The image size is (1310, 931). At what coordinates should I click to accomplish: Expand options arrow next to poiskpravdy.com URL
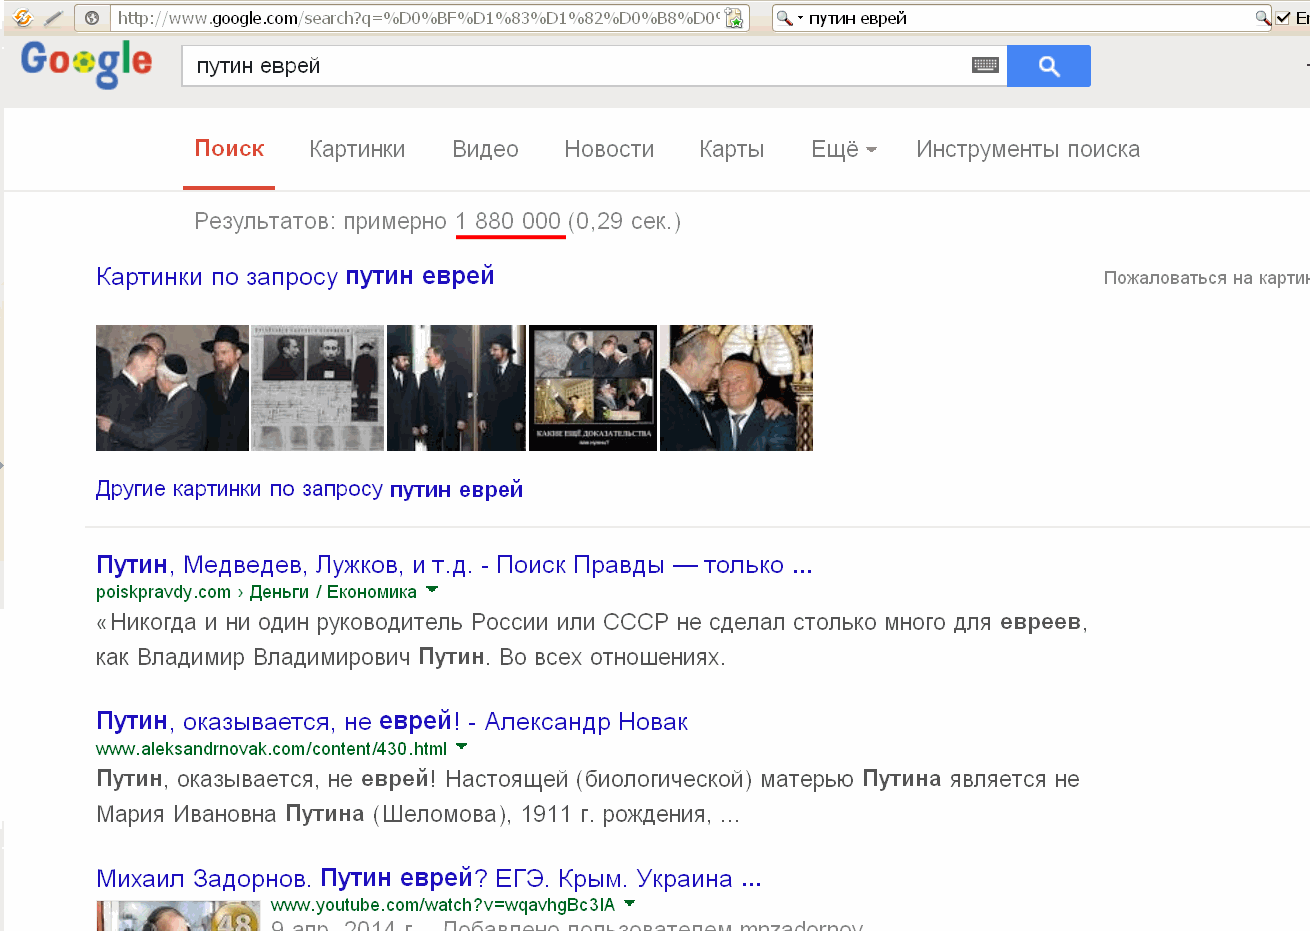[x=432, y=590]
